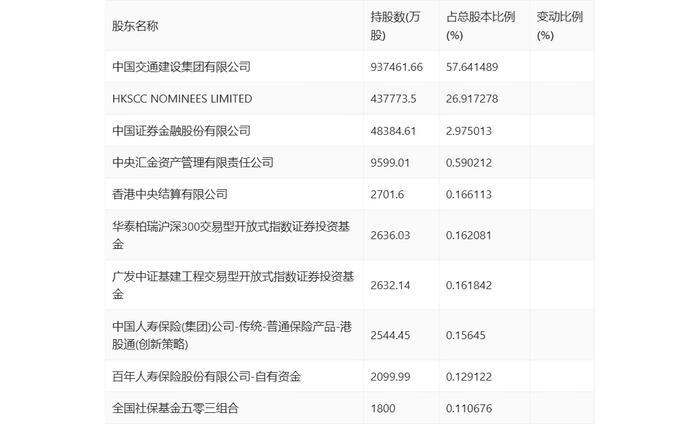700x424 pixels.
Task: Click percentage value 0.15645
Action: pyautogui.click(x=466, y=335)
